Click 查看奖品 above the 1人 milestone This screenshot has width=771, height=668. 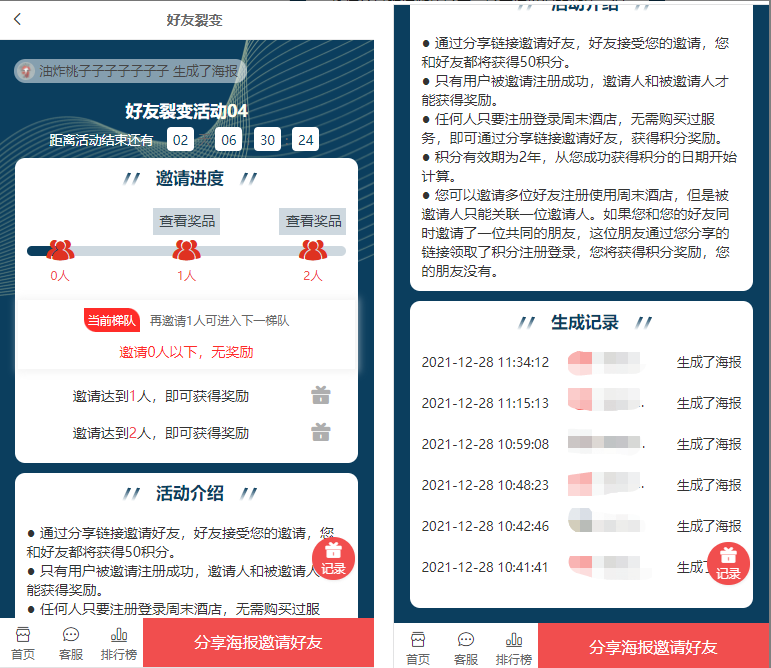click(187, 221)
